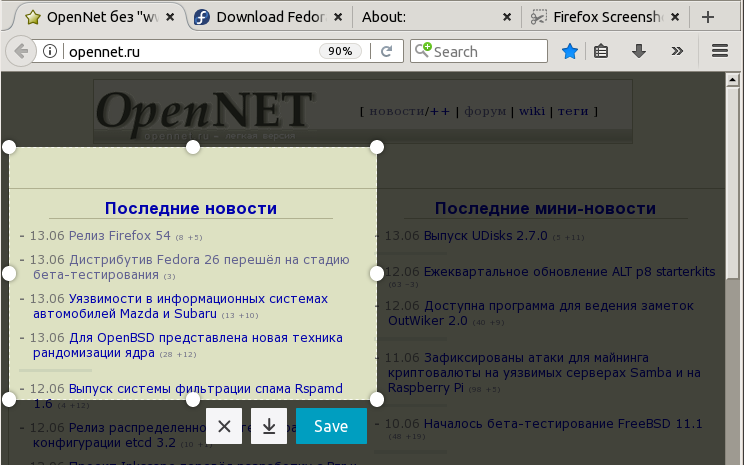
Task: Switch to the Download Fedora tab
Action: coord(270,17)
